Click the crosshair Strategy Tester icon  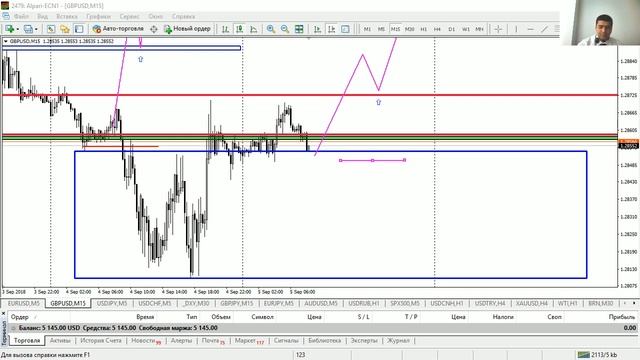pos(154,29)
